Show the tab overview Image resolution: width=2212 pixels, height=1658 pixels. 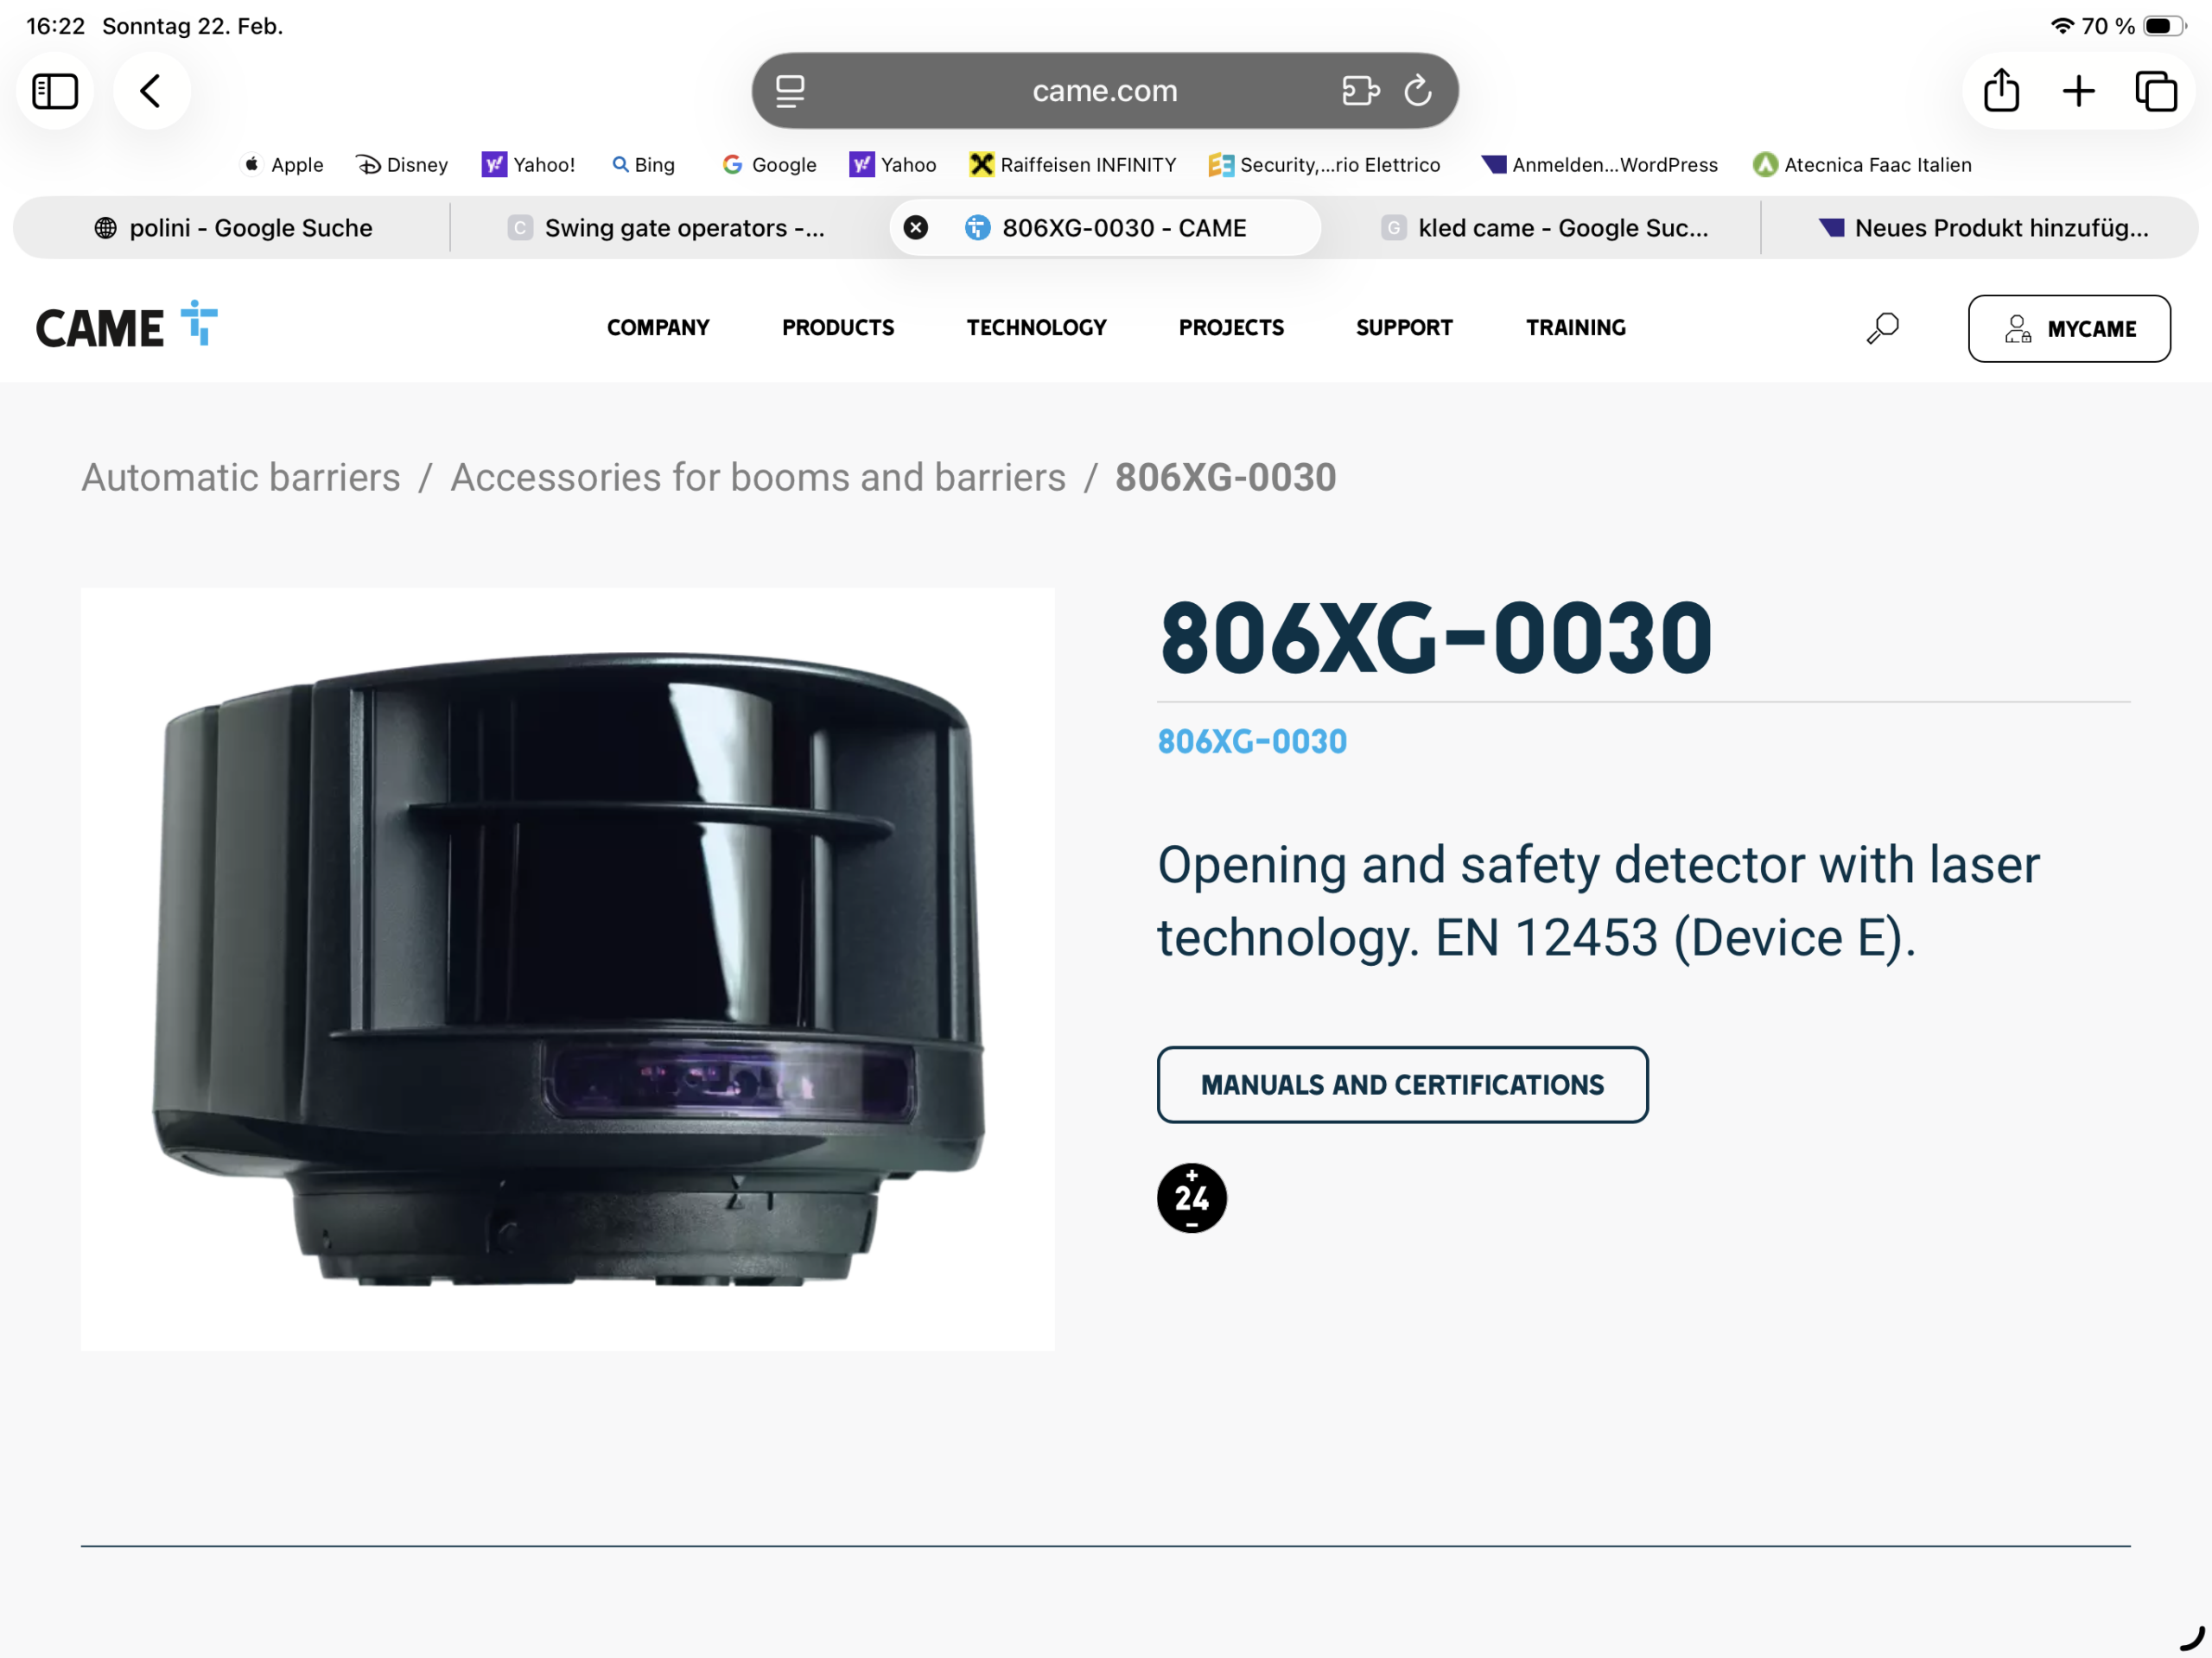coord(2155,91)
